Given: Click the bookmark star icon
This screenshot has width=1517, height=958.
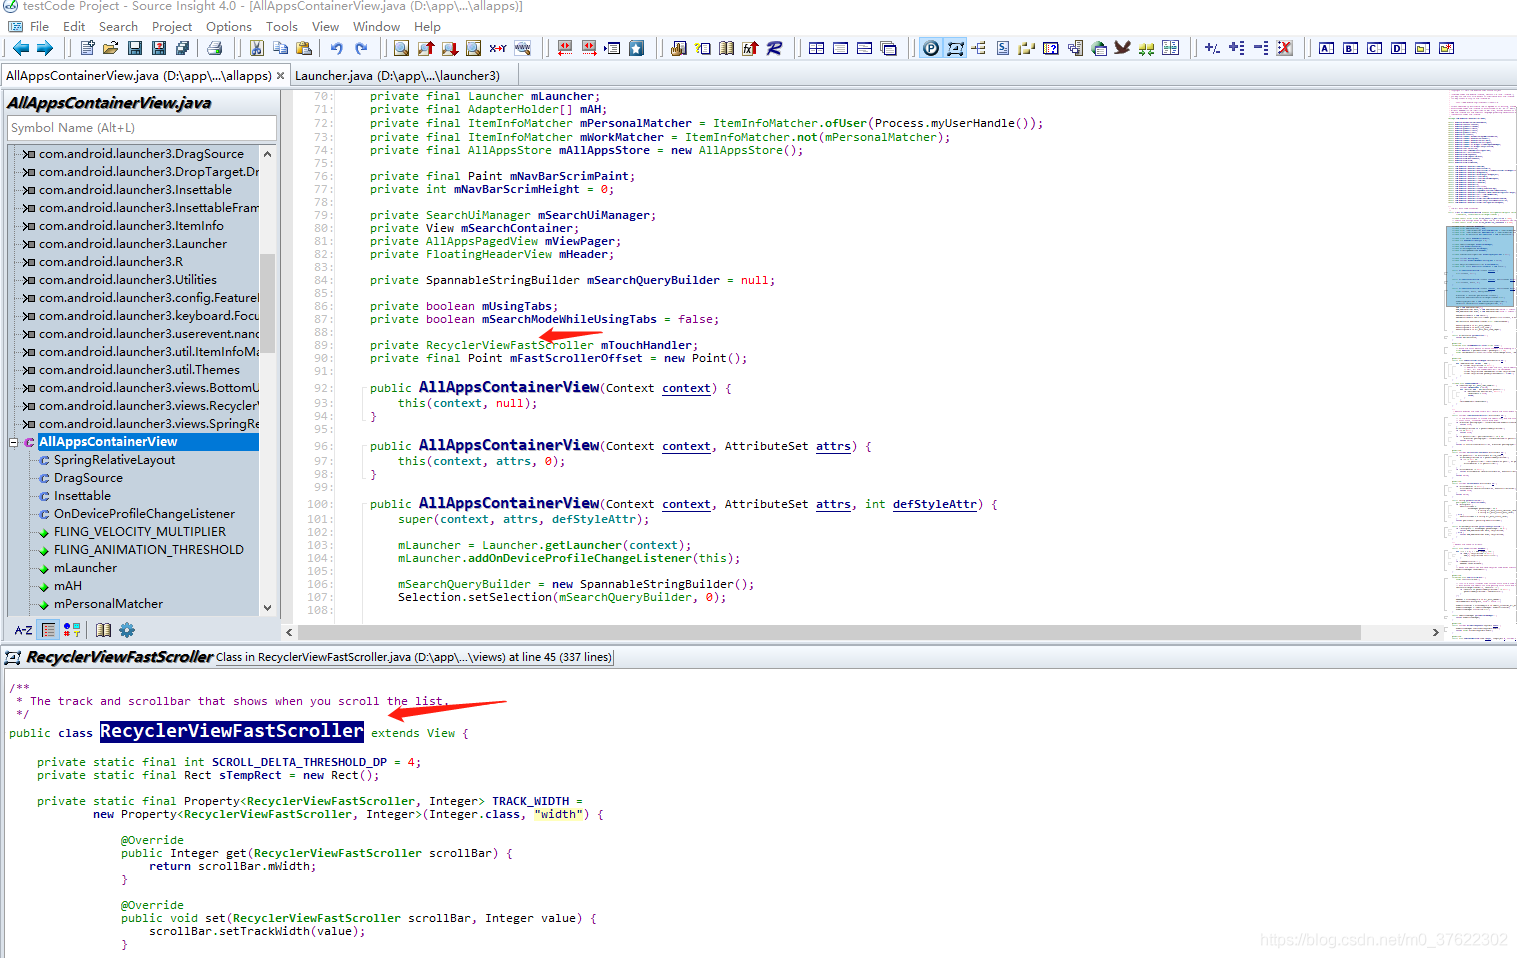Looking at the screenshot, I should point(636,48).
